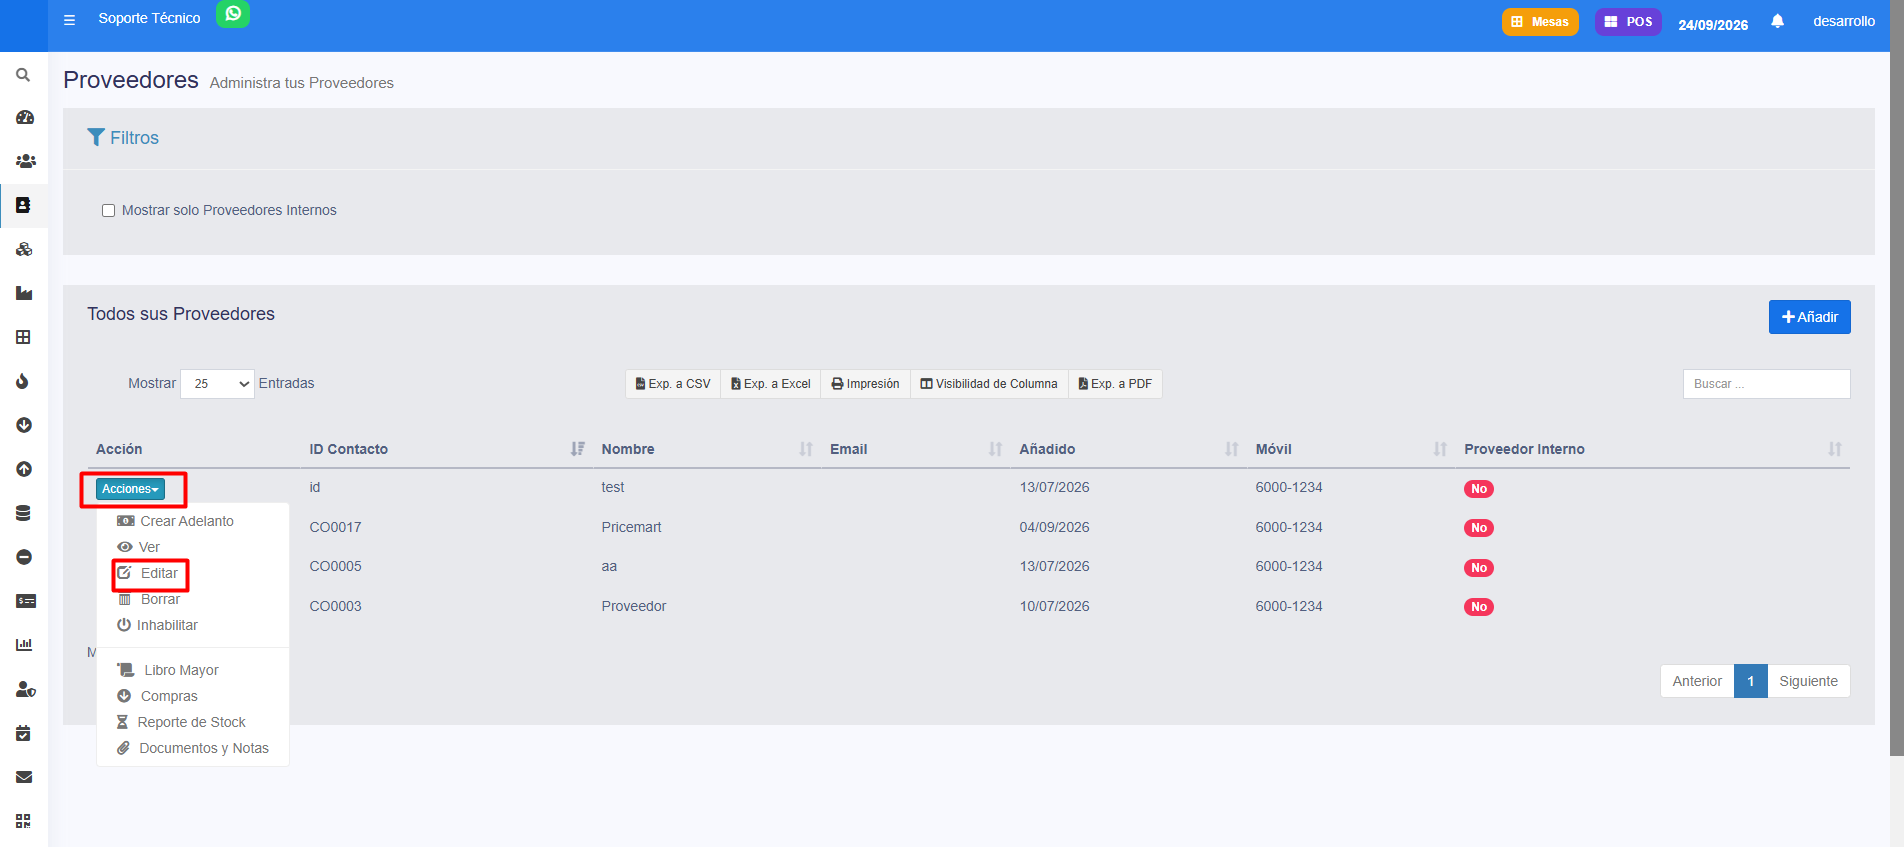Open the fire icon in sidebar
This screenshot has height=847, width=1904.
click(22, 381)
